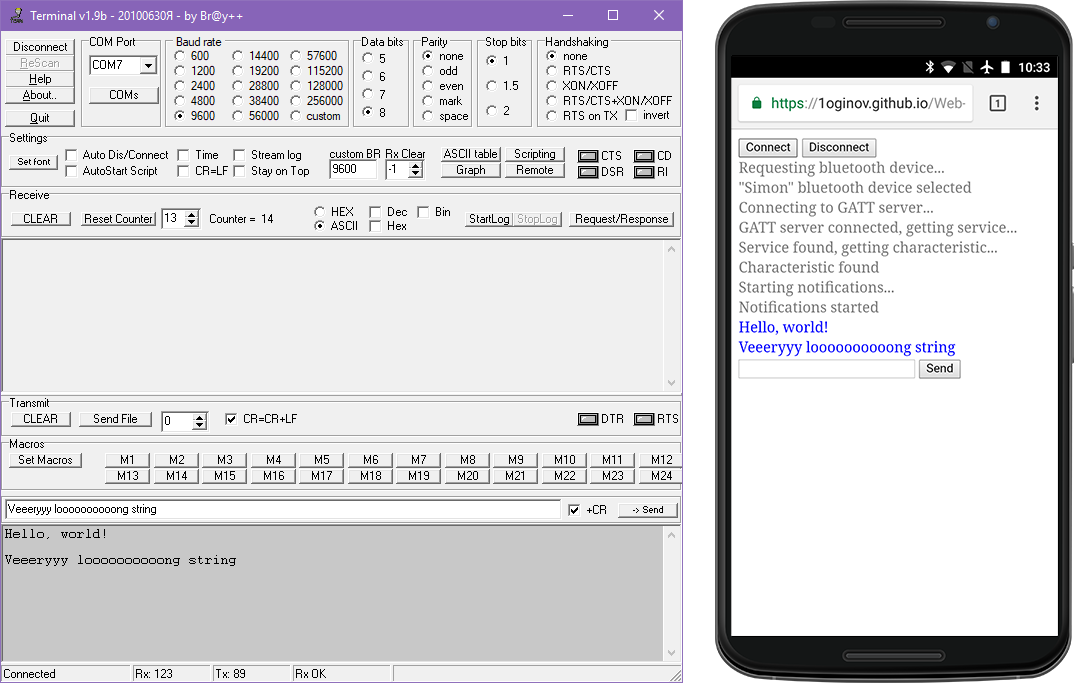Tap Send button on phone page
This screenshot has height=683, width=1074.
939,369
